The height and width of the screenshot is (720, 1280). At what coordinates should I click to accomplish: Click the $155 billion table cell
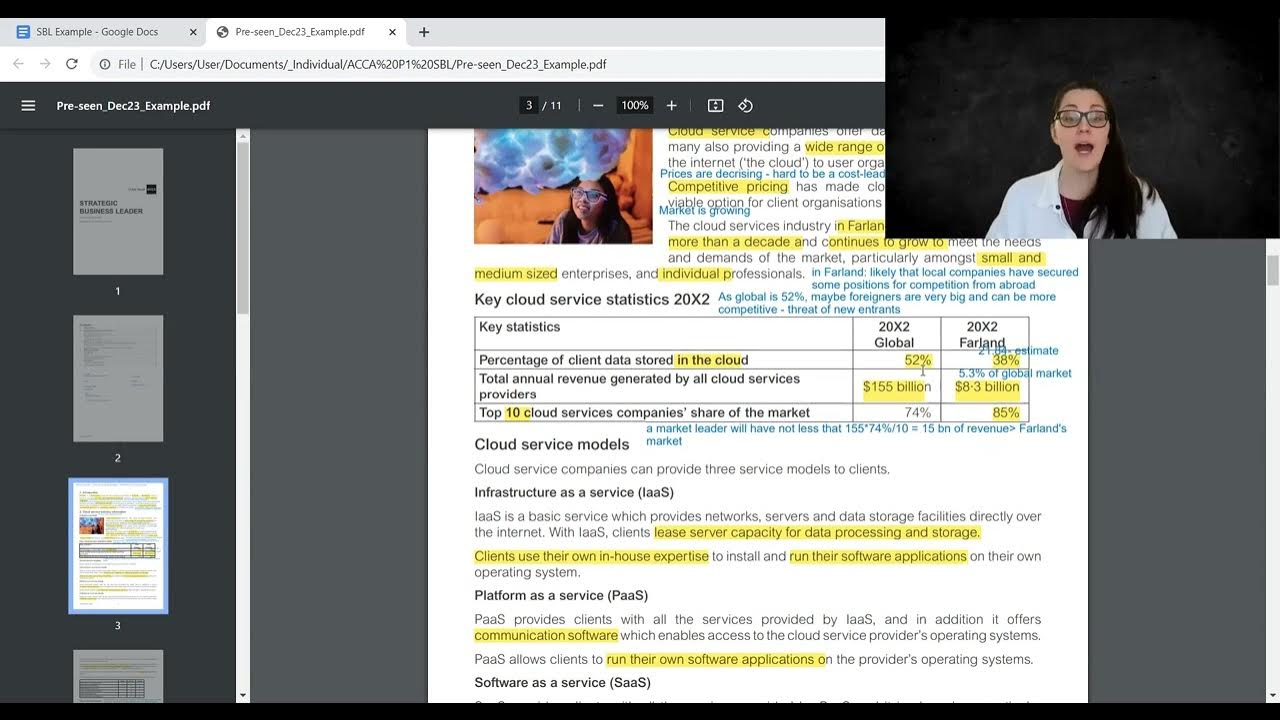[897, 386]
